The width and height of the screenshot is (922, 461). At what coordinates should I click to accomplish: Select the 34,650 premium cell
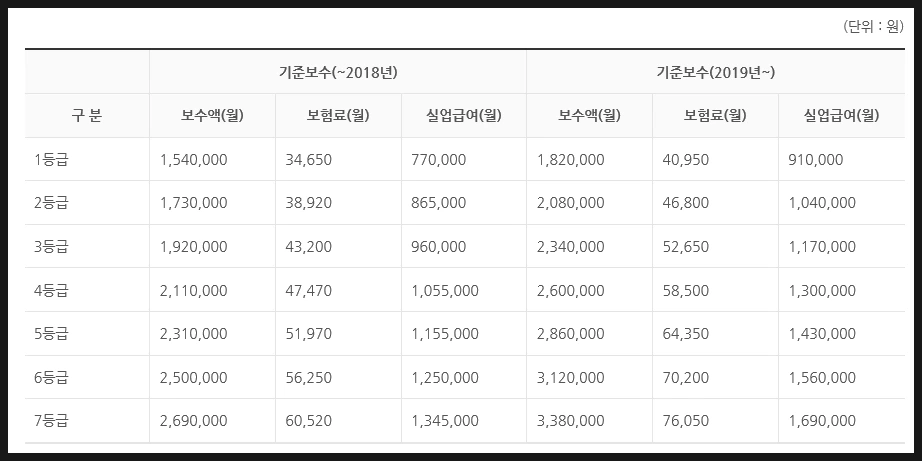338,159
